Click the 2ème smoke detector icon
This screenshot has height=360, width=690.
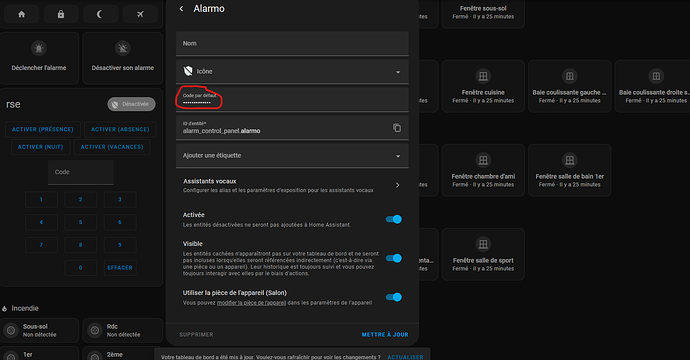pos(95,356)
